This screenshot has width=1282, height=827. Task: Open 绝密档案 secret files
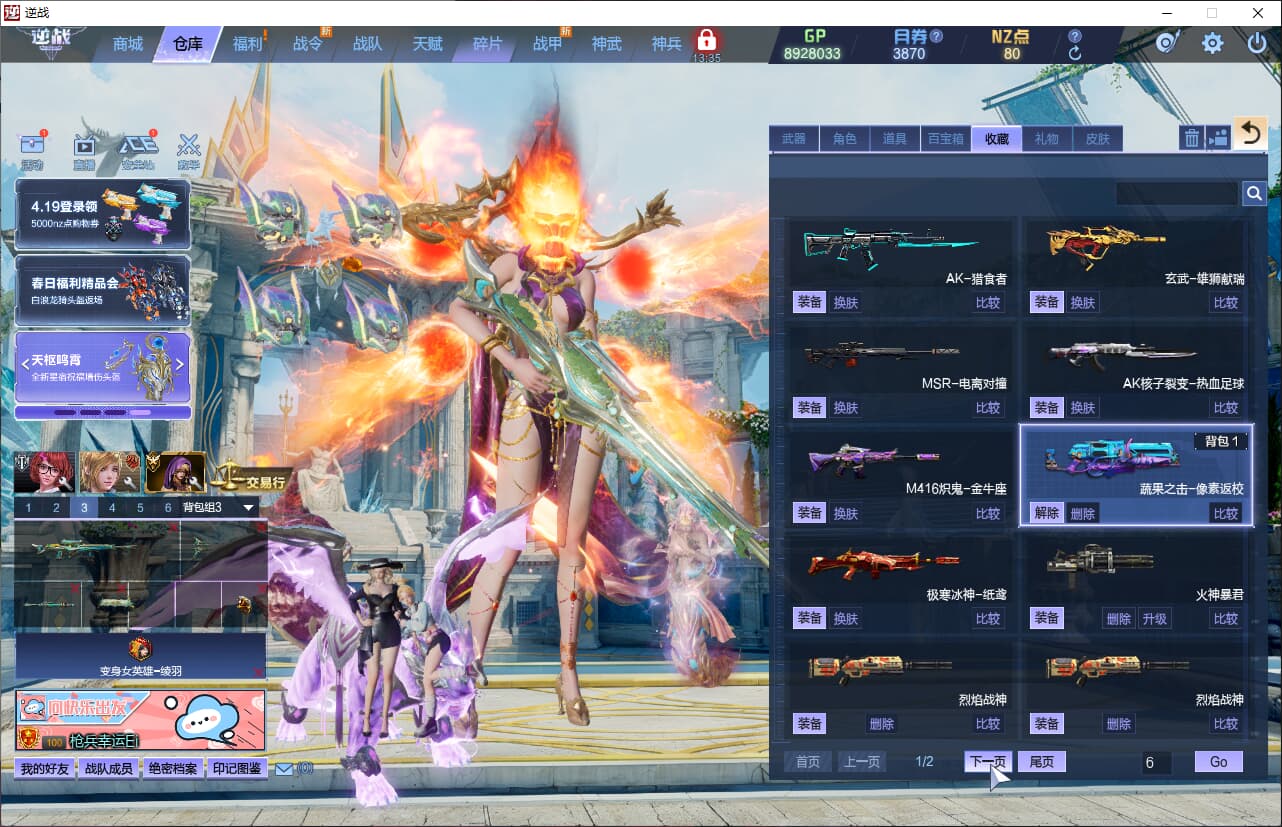pos(173,769)
